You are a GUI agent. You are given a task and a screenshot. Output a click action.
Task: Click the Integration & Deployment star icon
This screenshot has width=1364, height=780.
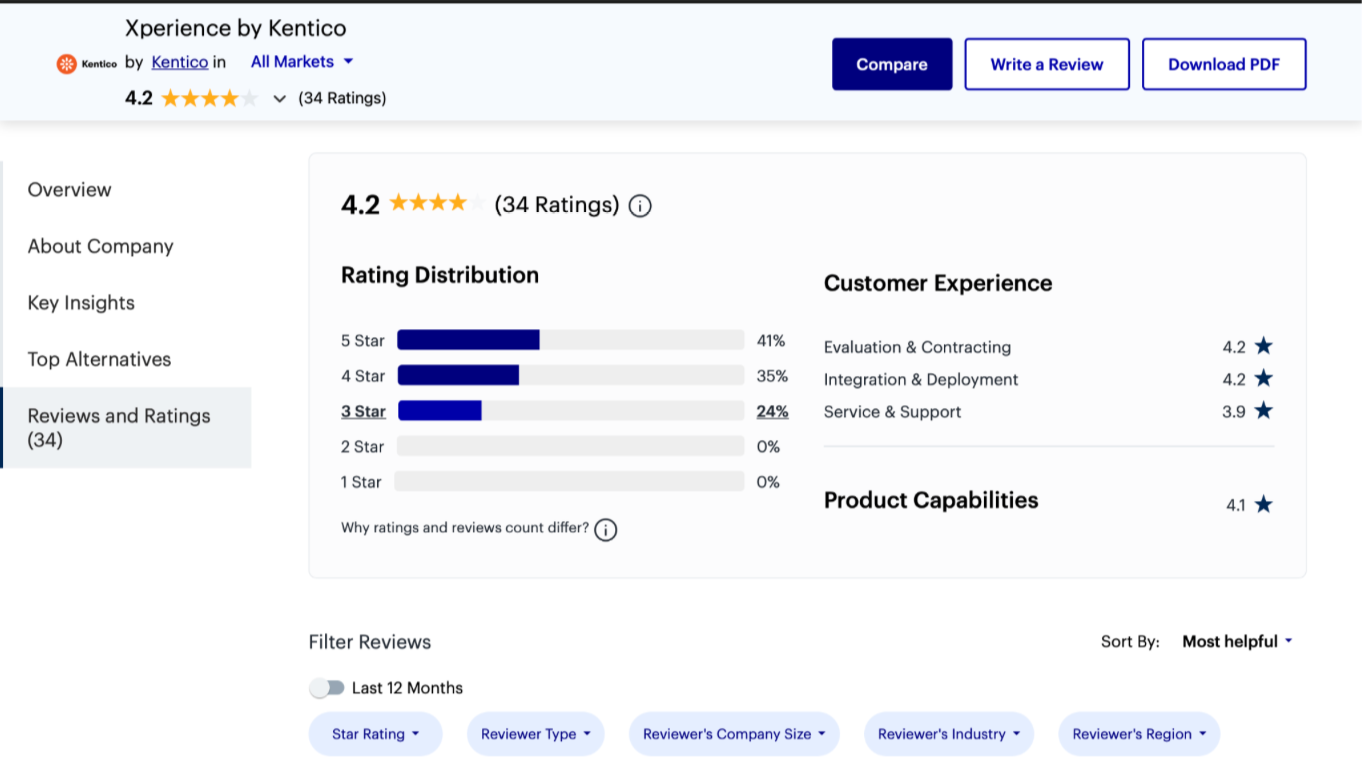(x=1263, y=379)
